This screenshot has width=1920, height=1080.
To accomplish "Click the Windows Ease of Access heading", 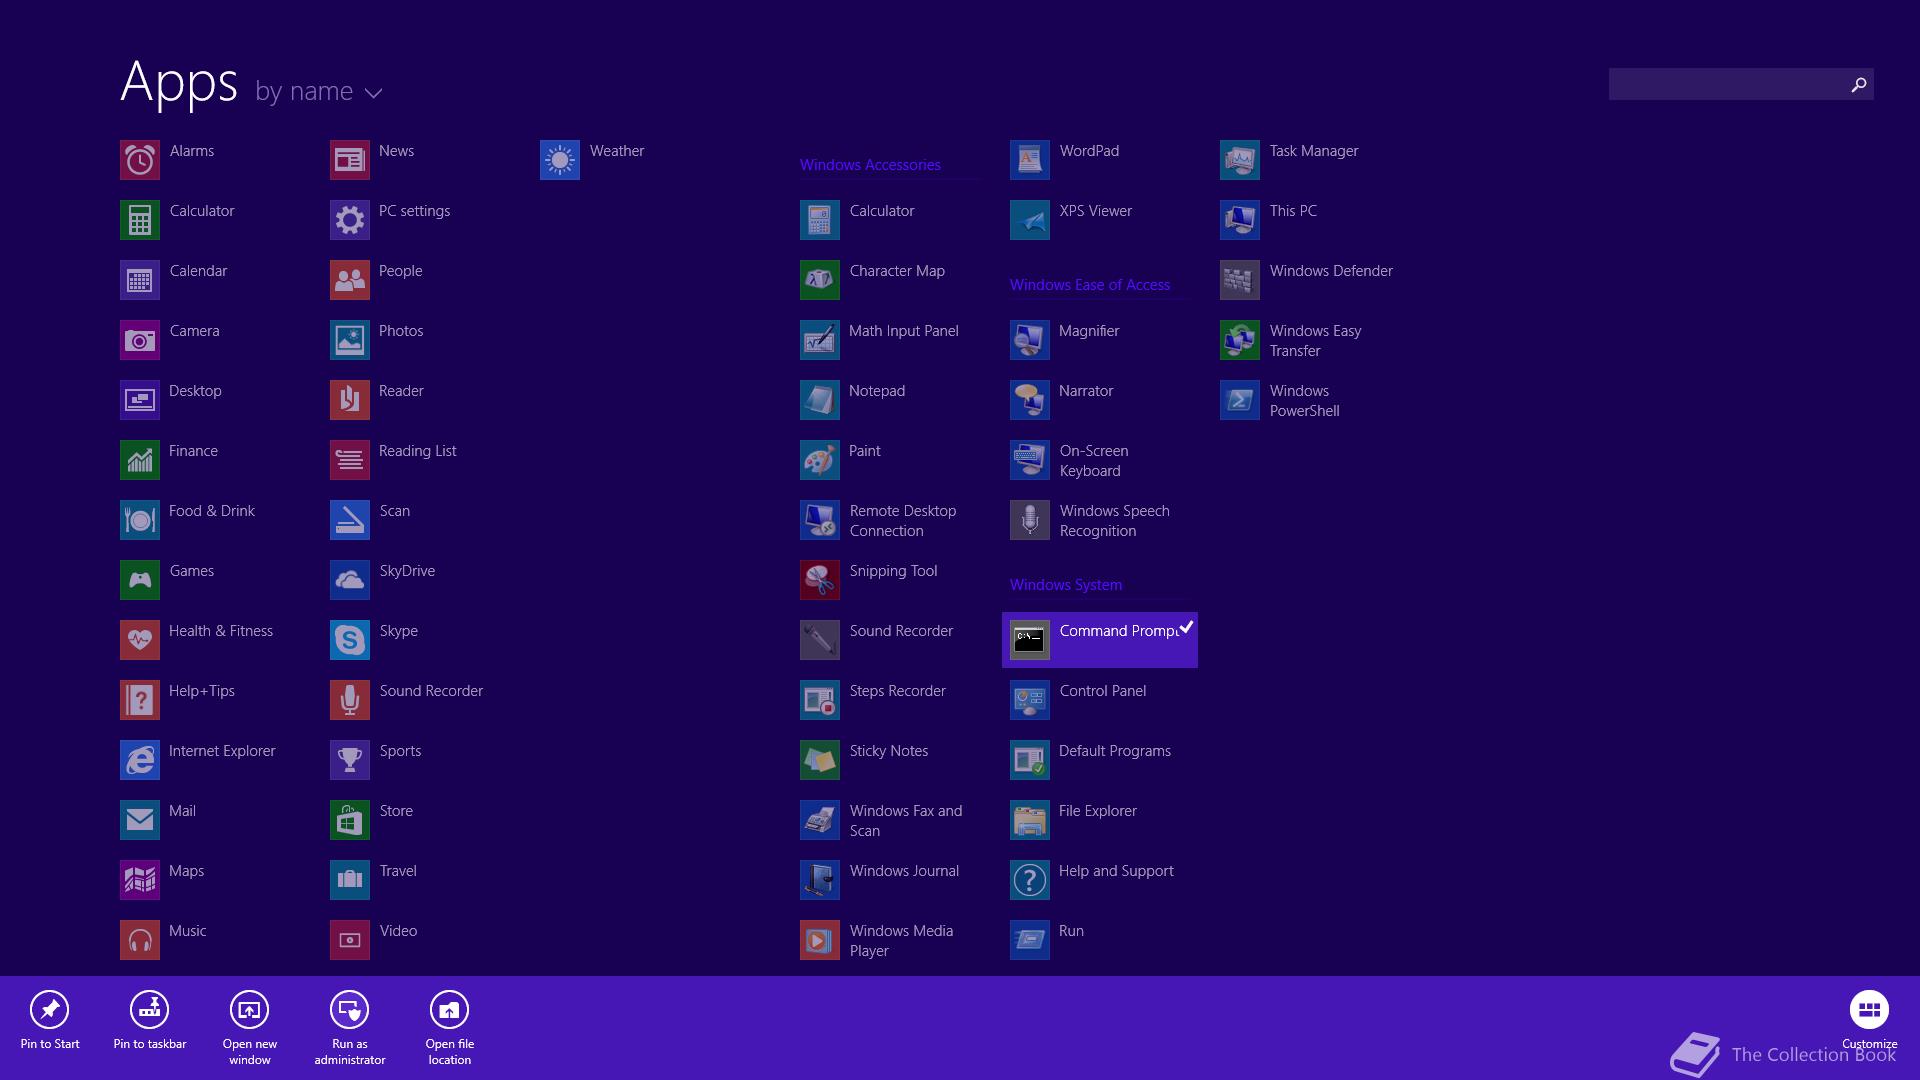I will (x=1090, y=285).
